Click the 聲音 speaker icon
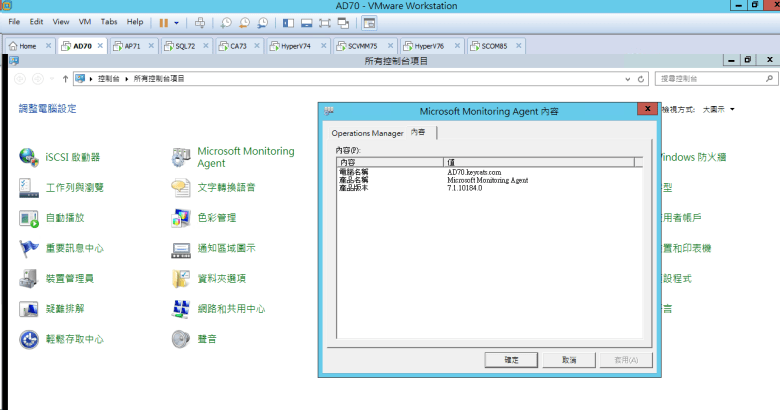Screen dimensions: 780x410 tap(181, 339)
